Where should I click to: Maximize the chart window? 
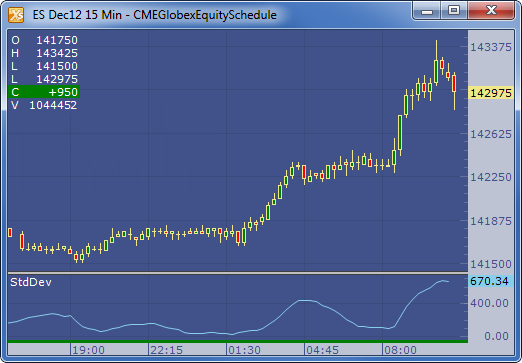pyautogui.click(x=454, y=11)
